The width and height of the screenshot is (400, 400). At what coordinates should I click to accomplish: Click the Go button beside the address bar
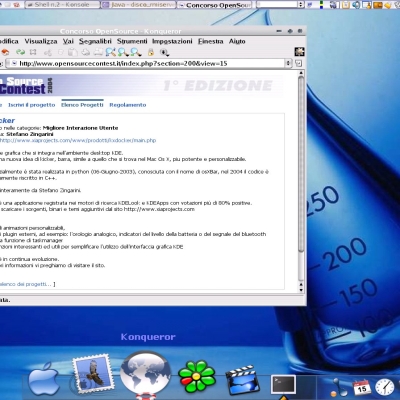point(299,63)
